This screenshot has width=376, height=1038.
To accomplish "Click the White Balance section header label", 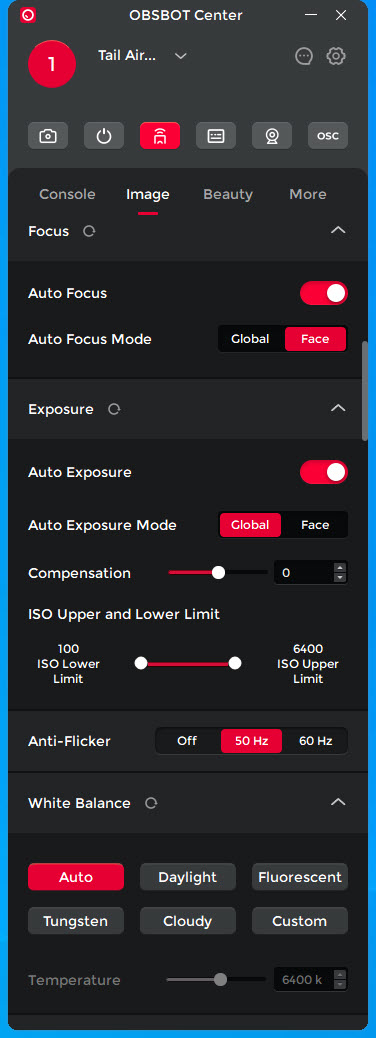I will pos(79,803).
